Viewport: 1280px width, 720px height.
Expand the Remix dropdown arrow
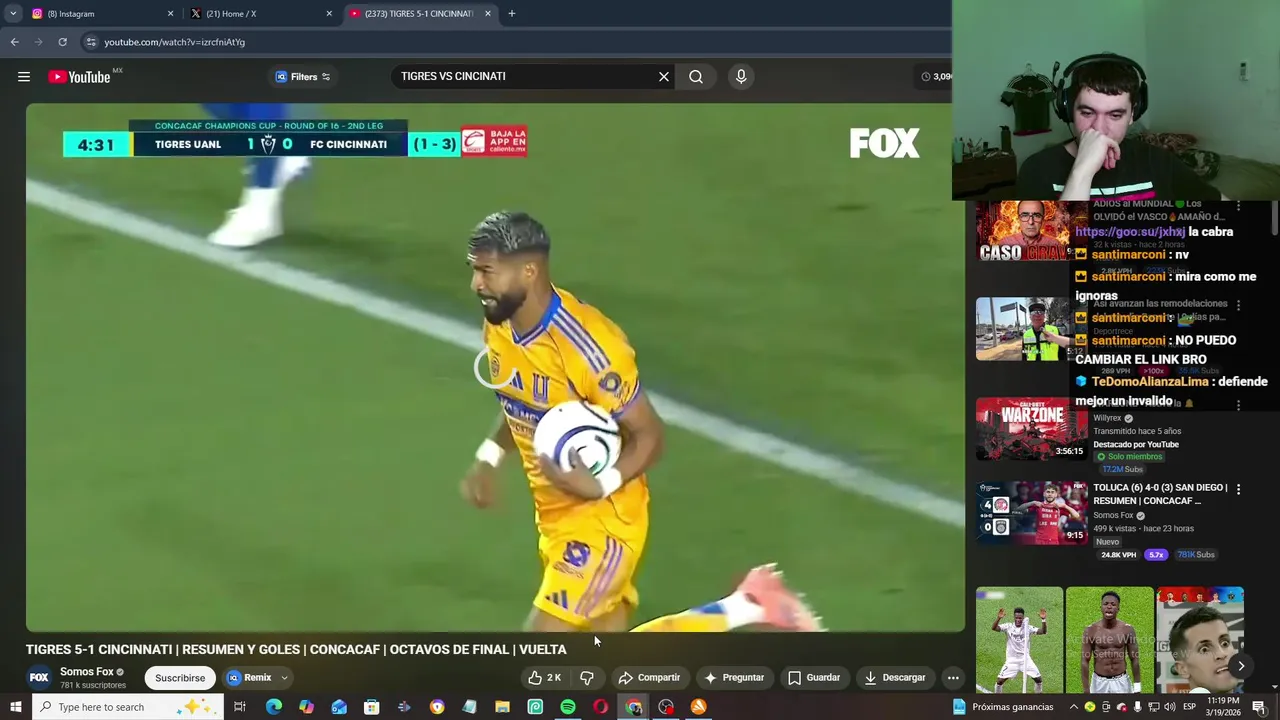tap(284, 678)
